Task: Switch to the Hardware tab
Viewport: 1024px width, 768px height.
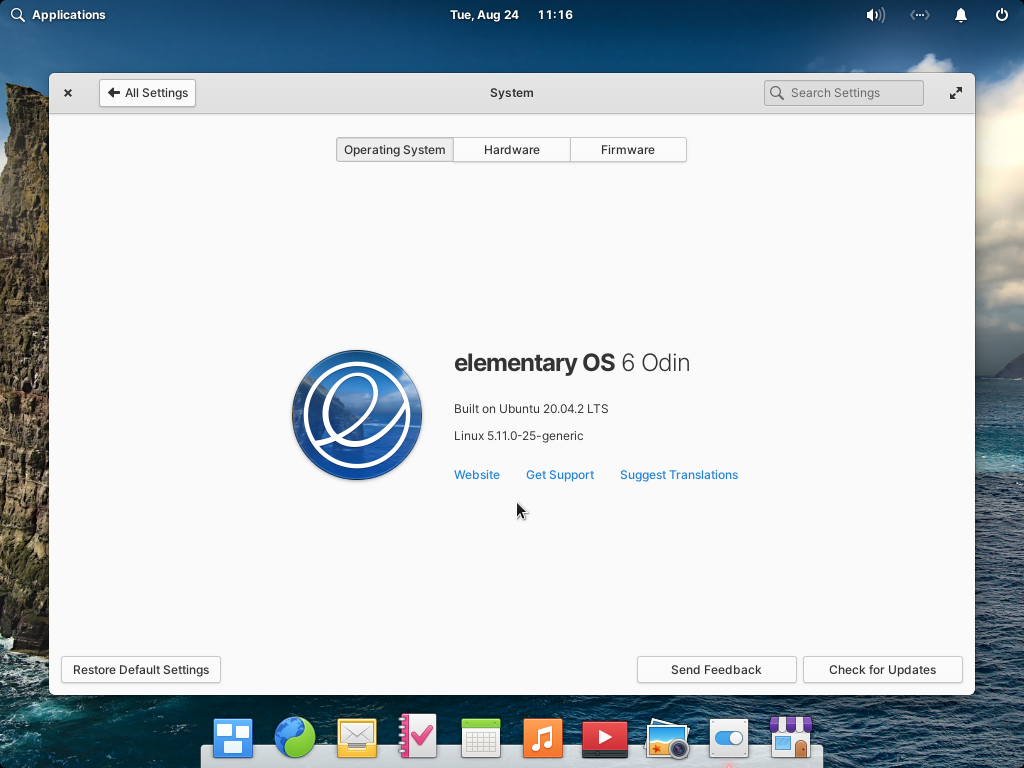Action: [x=511, y=150]
